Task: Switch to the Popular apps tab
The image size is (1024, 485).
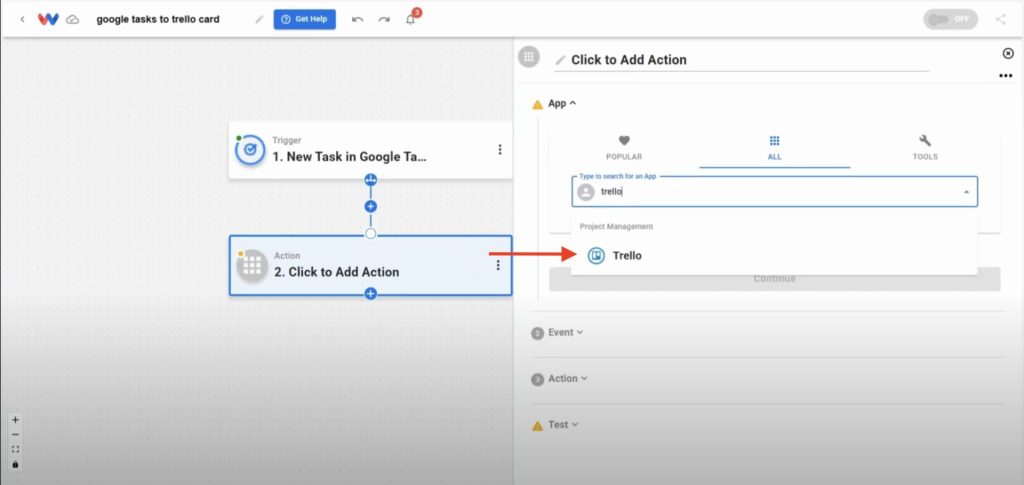Action: pos(624,148)
